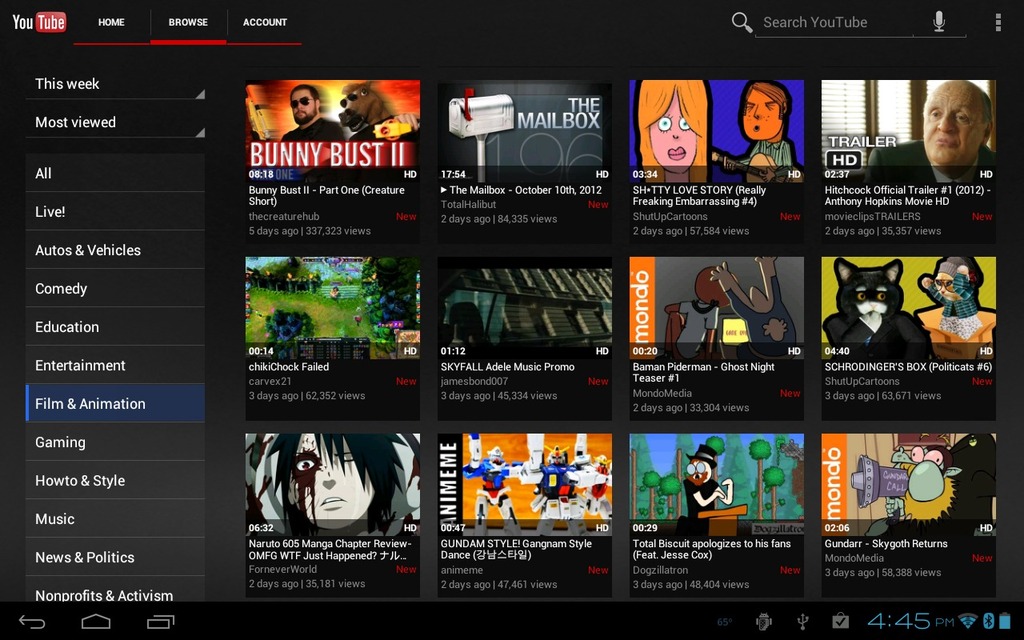Tap the clipboard checkmark notification icon
The image size is (1024, 640).
(840, 621)
